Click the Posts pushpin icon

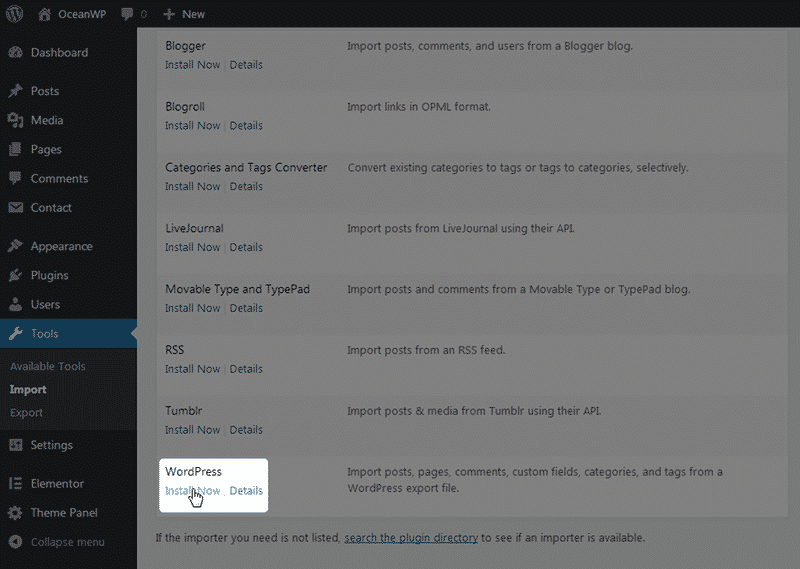[15, 91]
